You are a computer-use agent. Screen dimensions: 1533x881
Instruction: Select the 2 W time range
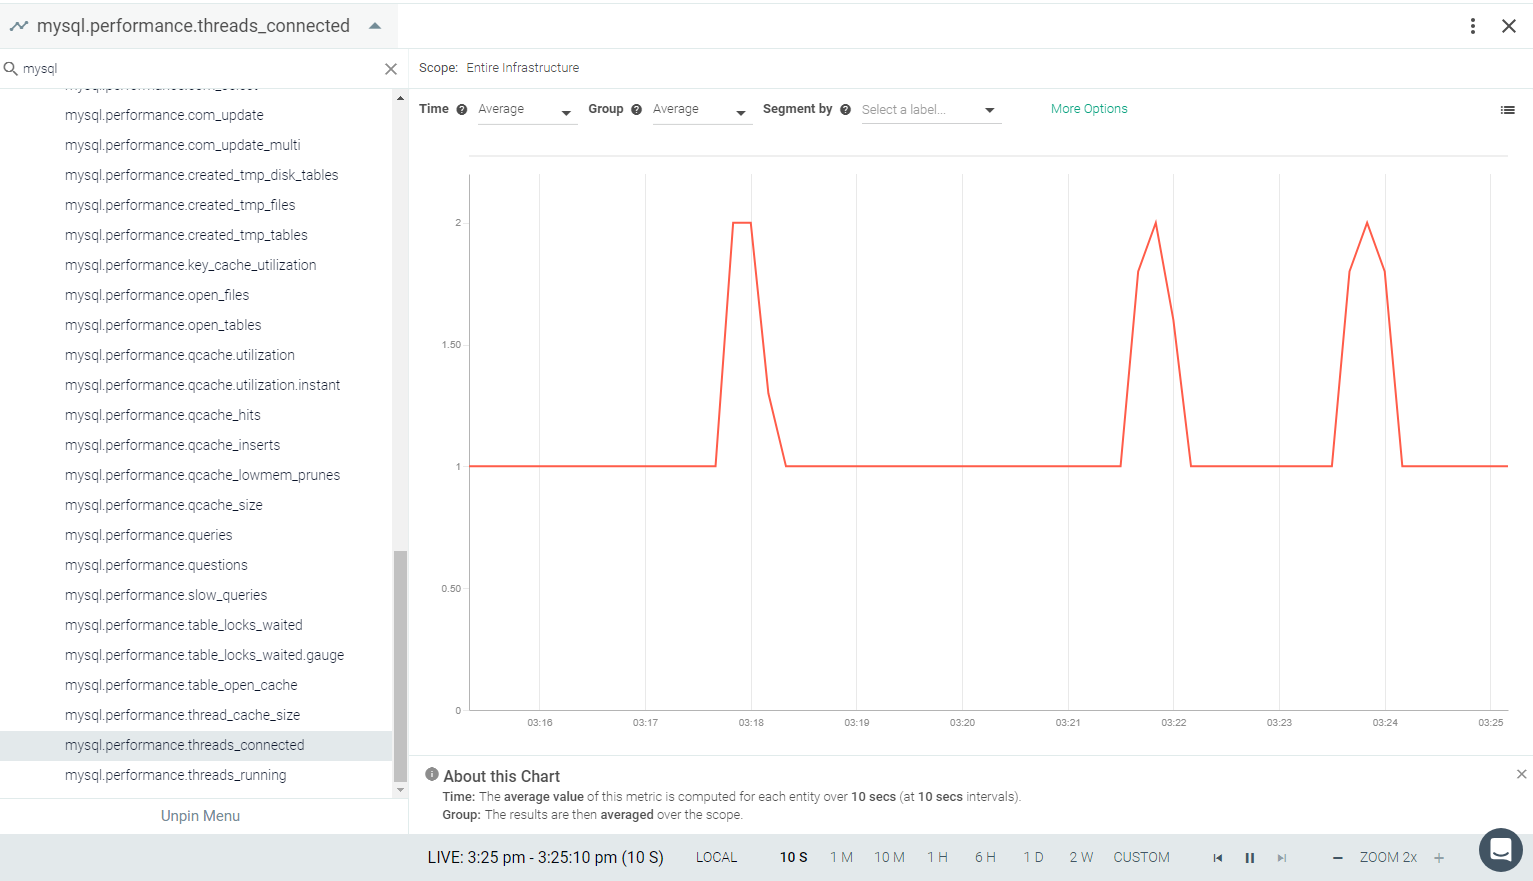[1081, 858]
